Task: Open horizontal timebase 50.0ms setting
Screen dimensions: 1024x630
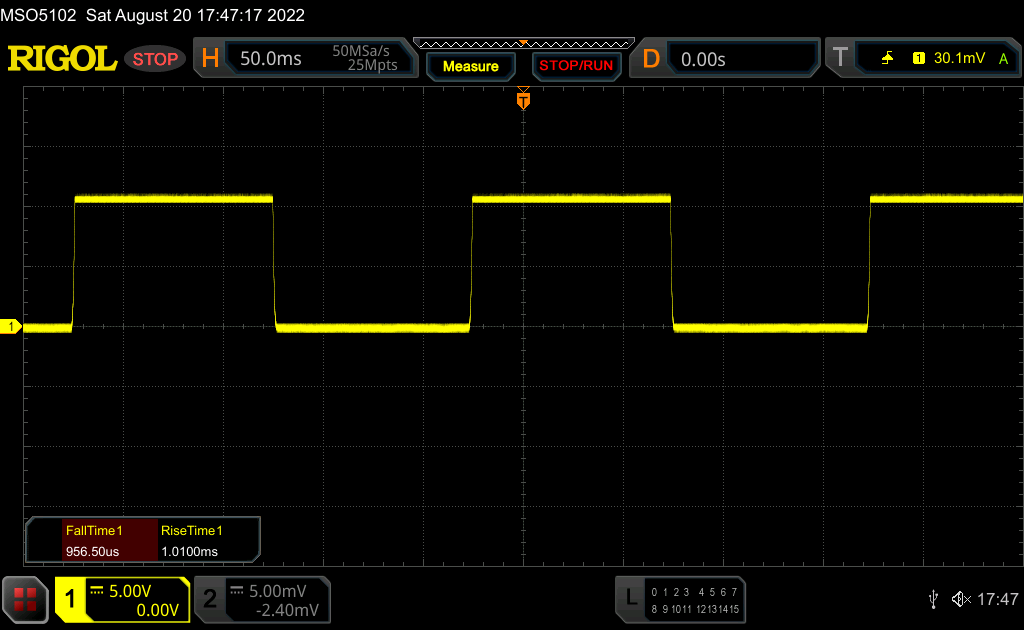Action: tap(270, 59)
